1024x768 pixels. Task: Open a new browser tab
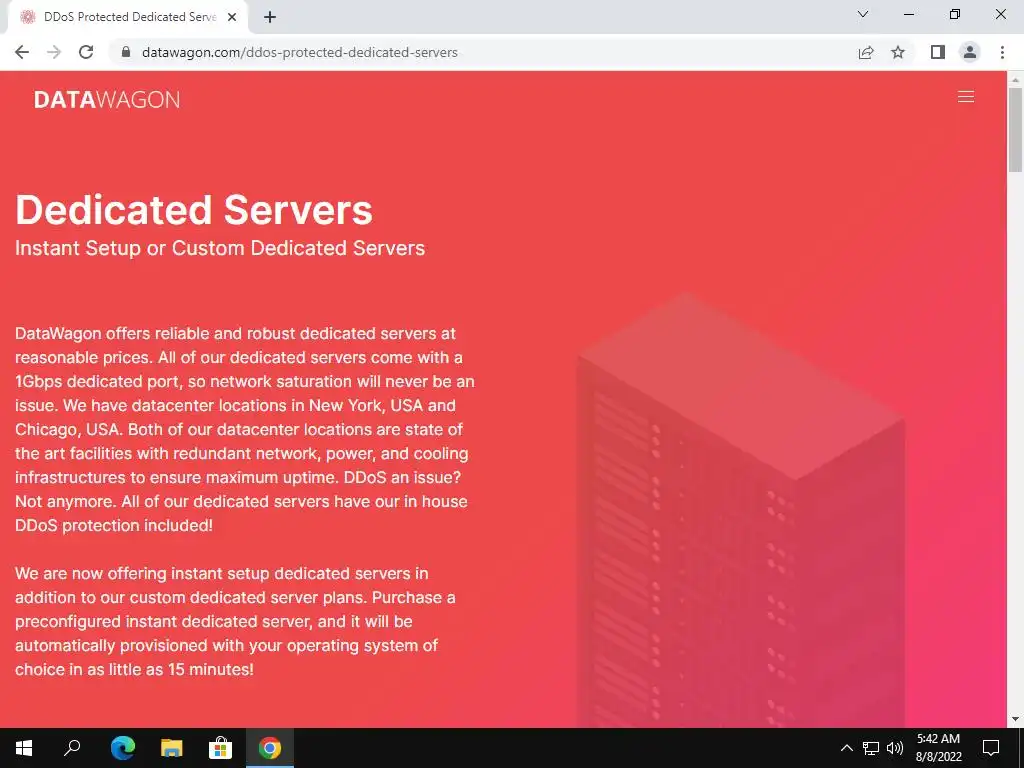270,17
